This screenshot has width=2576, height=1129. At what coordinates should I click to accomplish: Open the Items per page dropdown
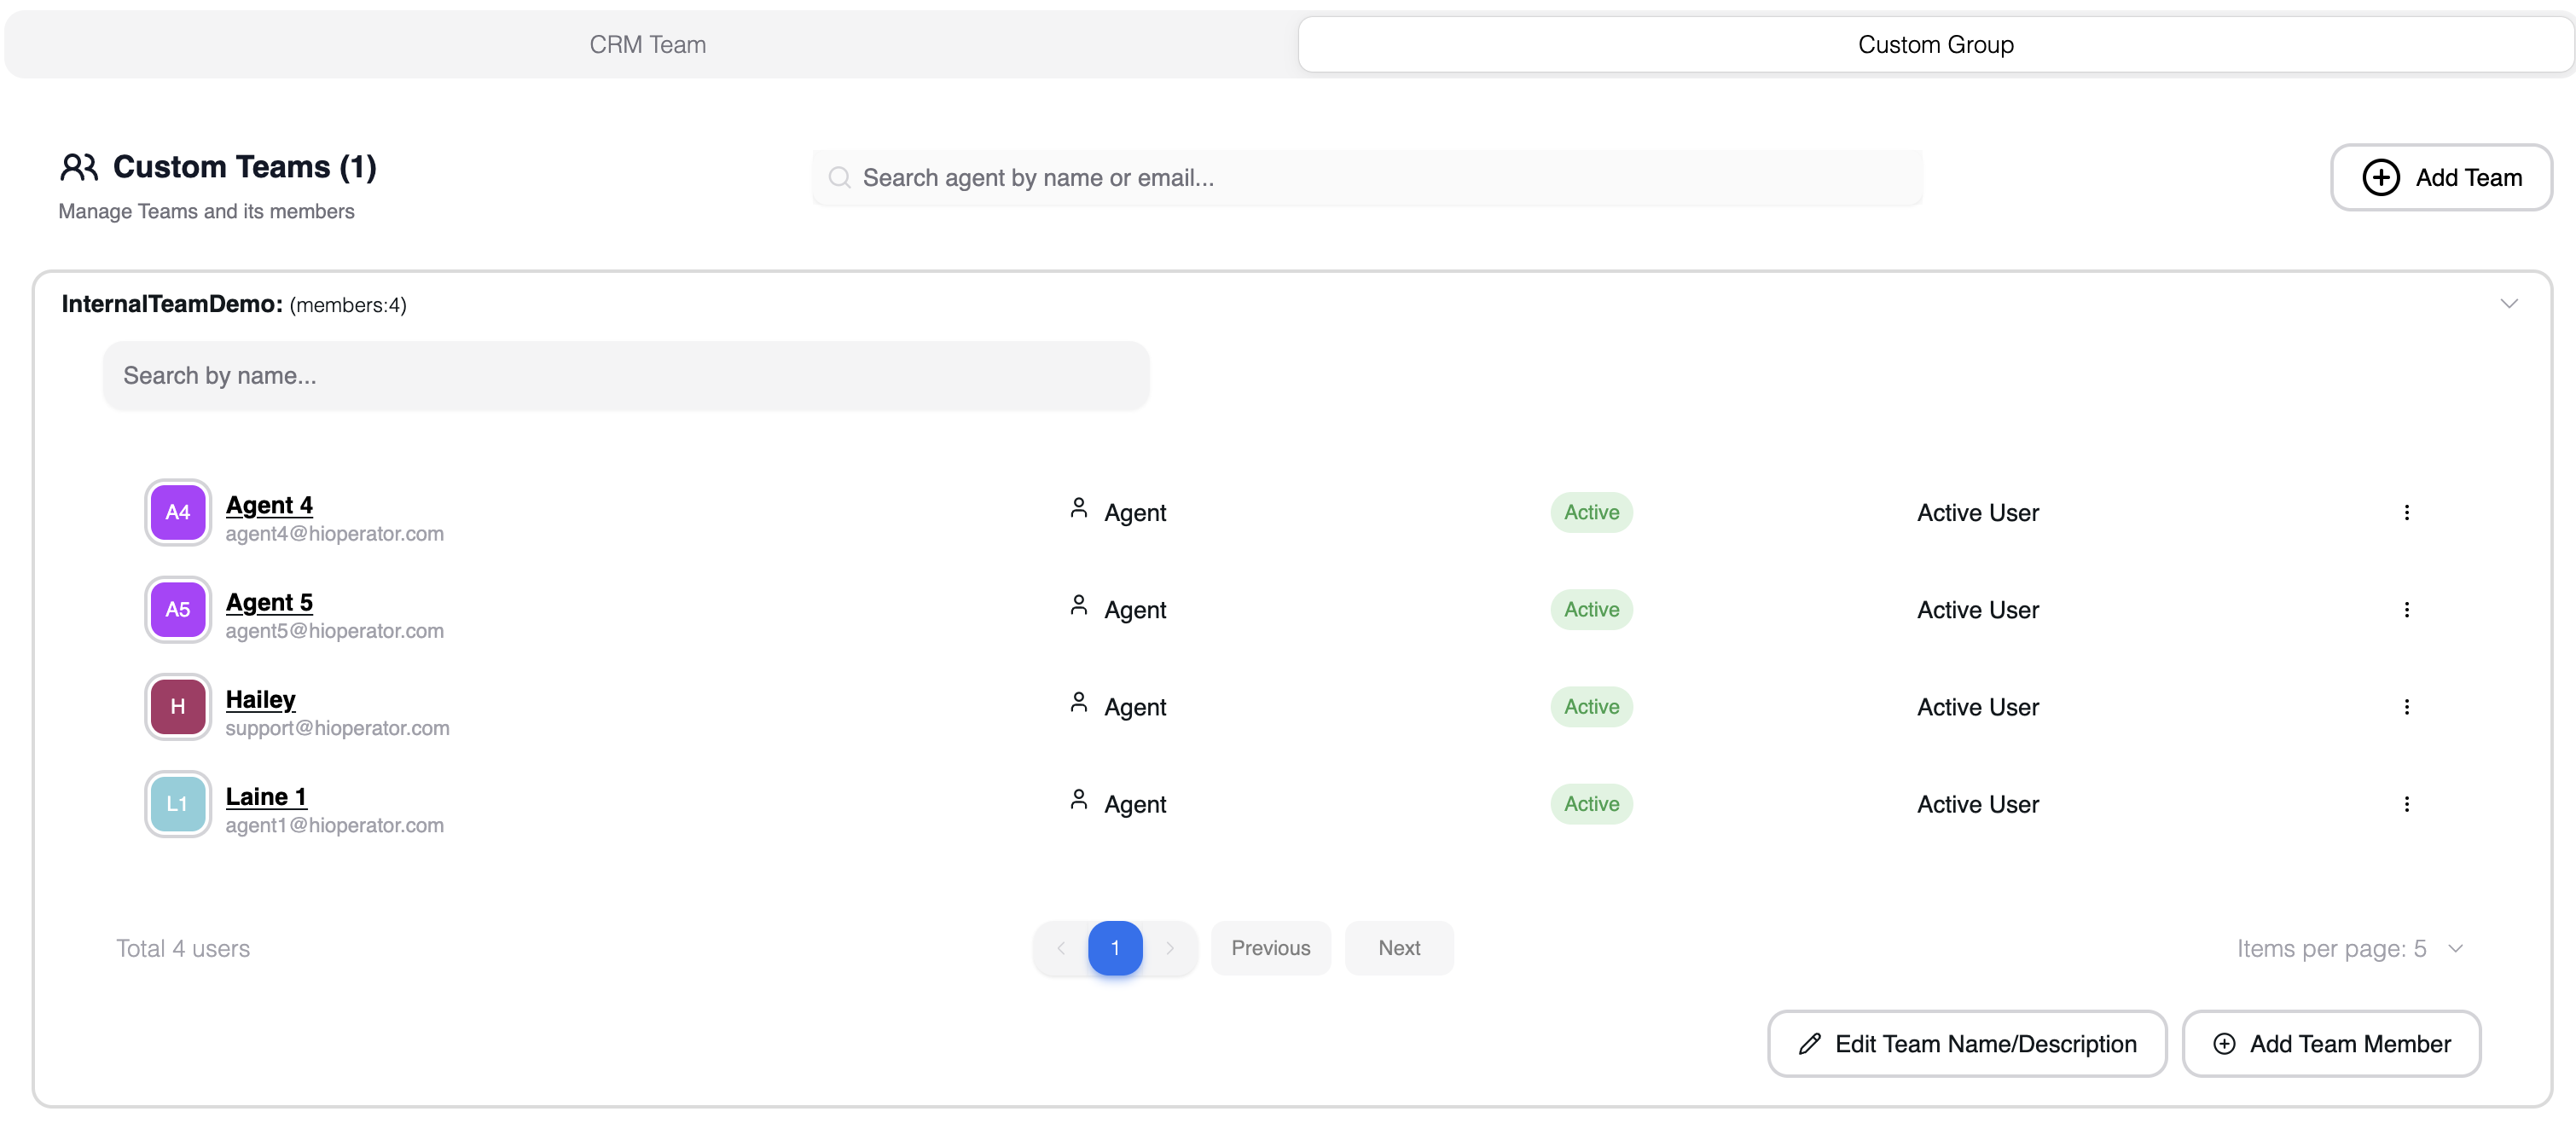2348,948
